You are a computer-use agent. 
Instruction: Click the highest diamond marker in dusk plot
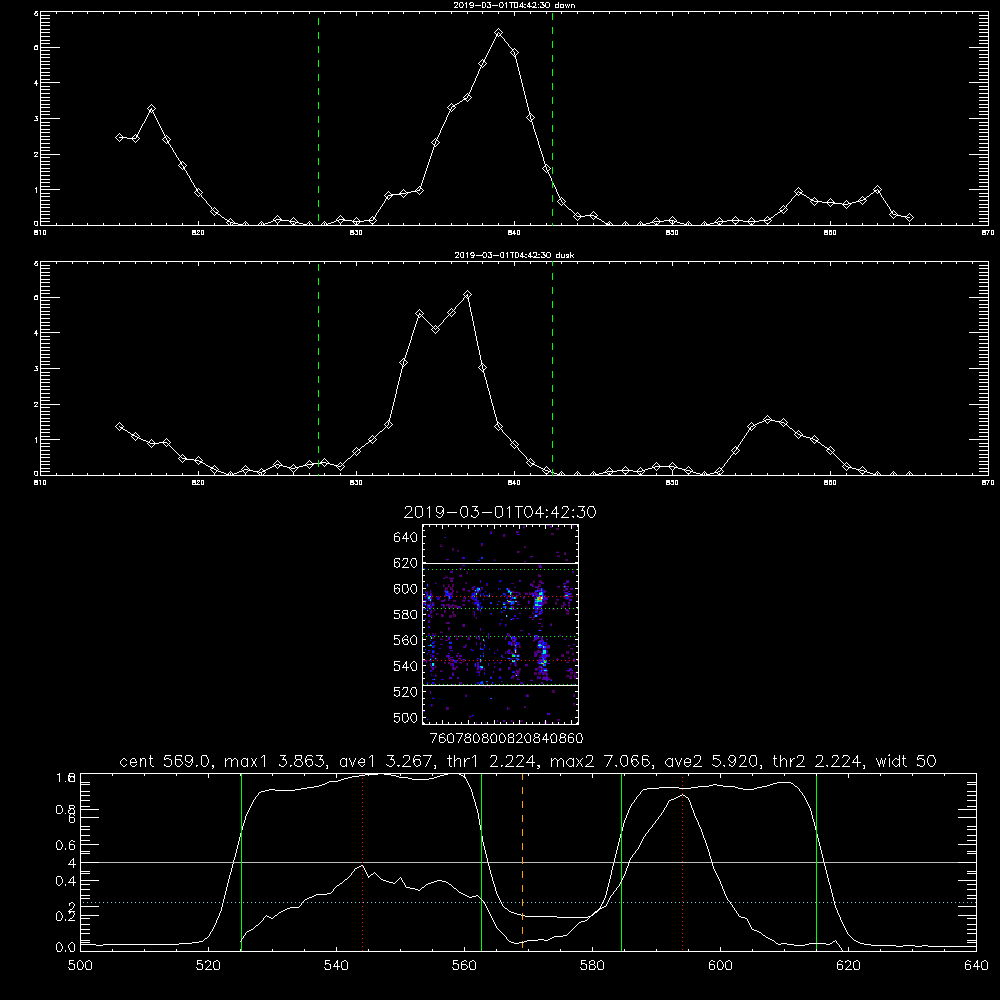[467, 295]
